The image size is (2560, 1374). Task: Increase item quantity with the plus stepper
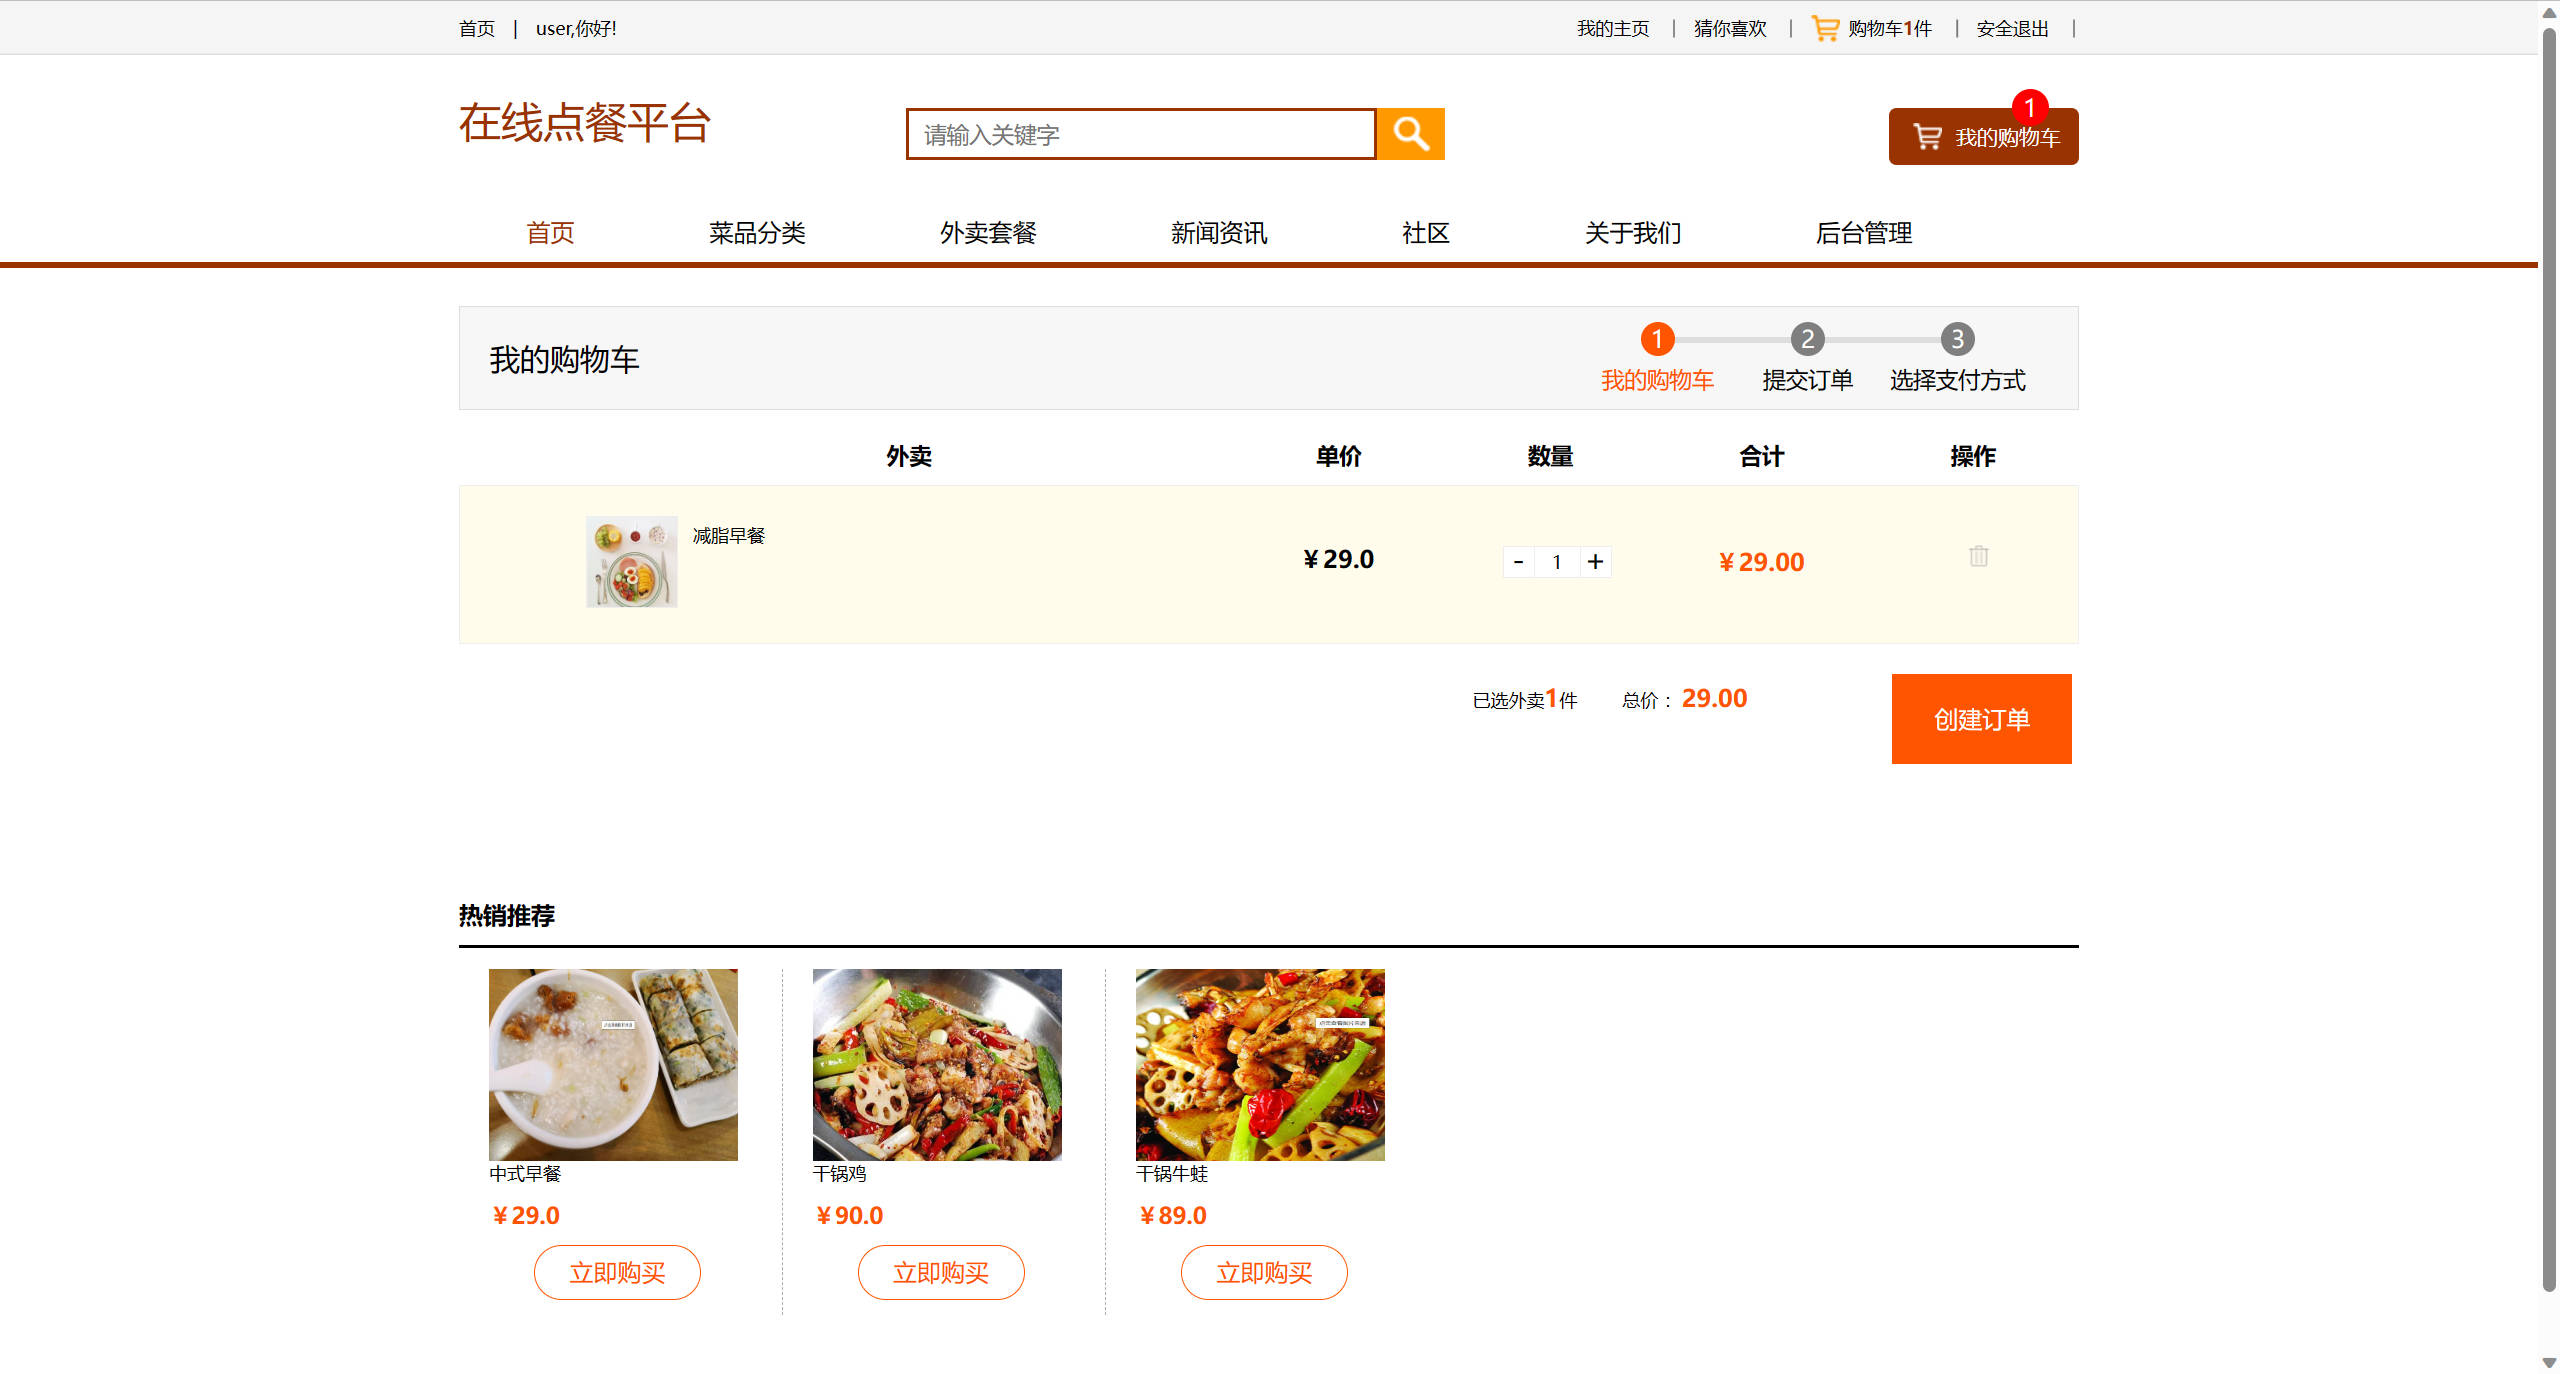click(1595, 561)
